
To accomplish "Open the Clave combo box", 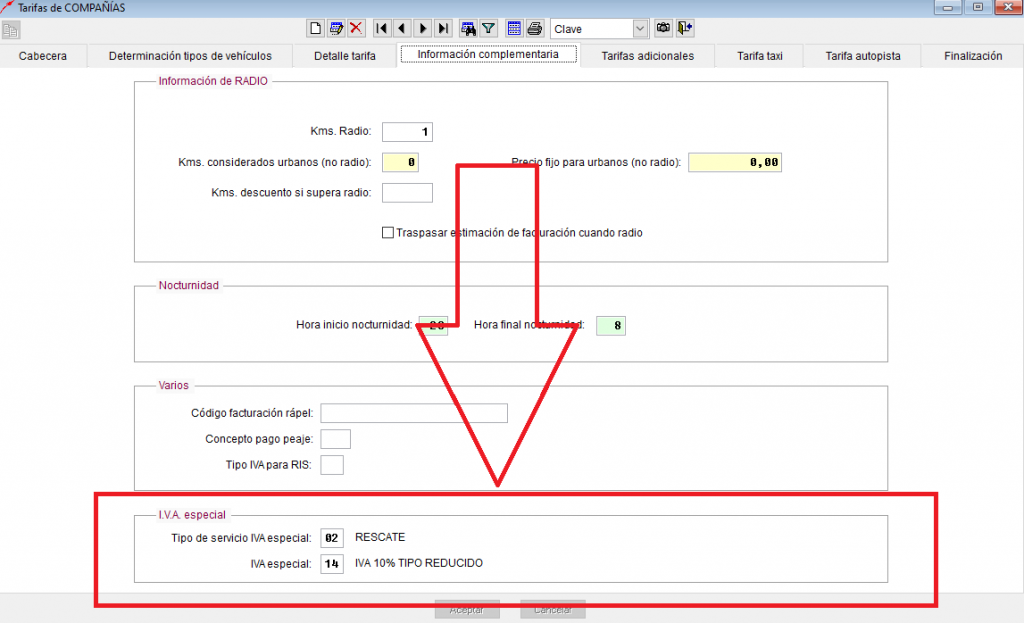I will point(600,29).
